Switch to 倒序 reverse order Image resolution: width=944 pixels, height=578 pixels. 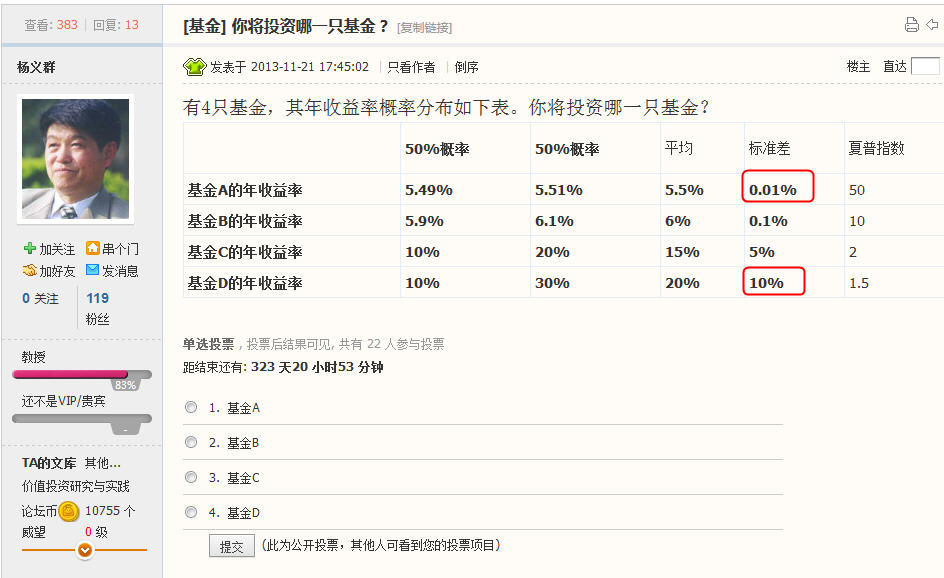coord(467,68)
